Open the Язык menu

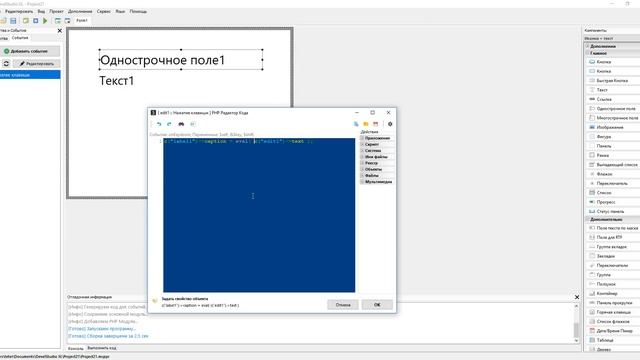tap(120, 11)
